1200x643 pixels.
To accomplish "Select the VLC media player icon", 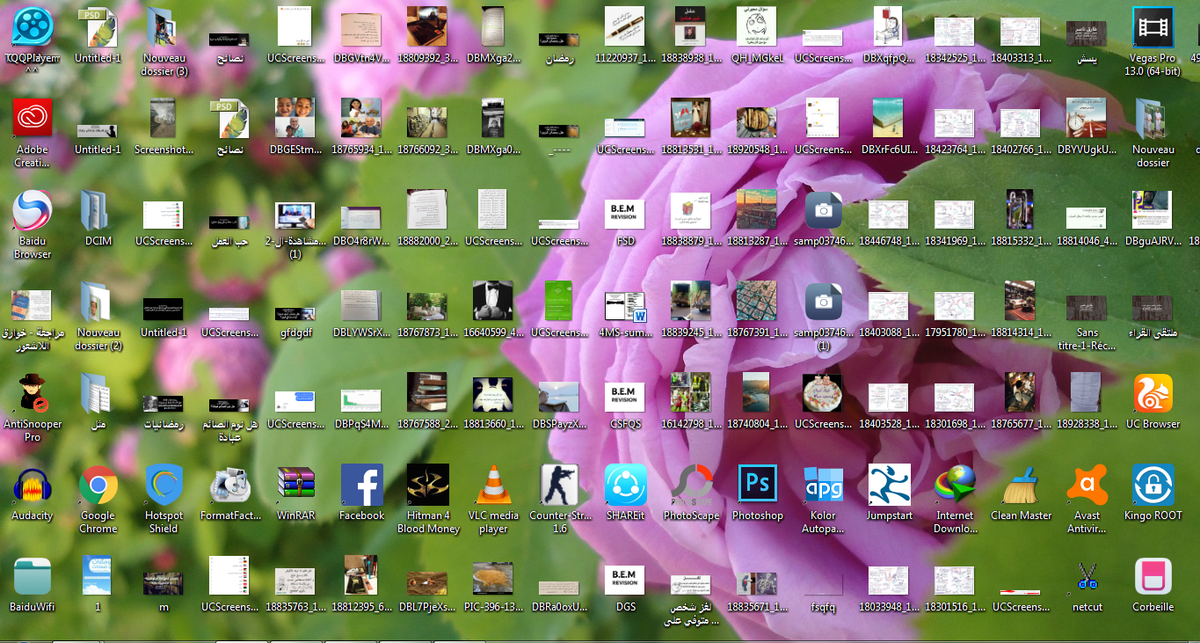I will coord(493,486).
